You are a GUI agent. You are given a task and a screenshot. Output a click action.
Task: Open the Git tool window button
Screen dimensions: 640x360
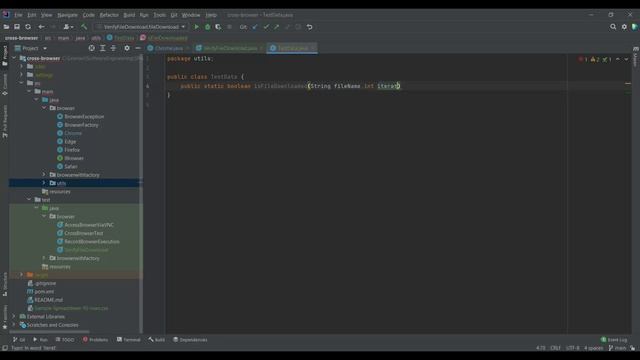click(x=19, y=340)
